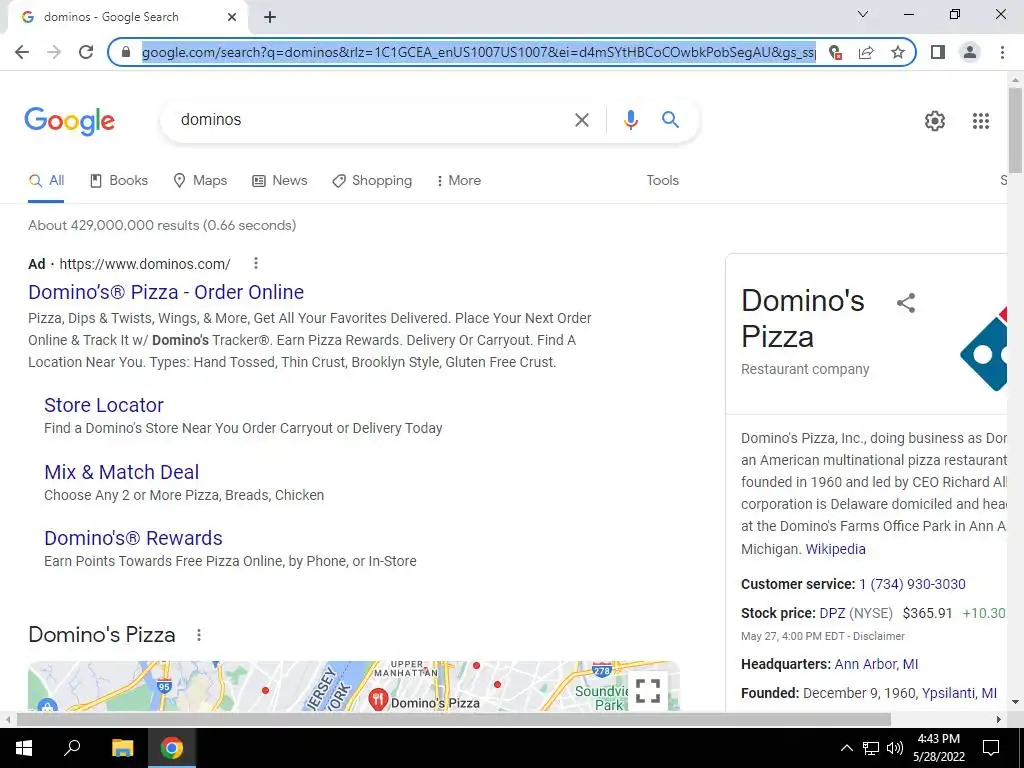1024x768 pixels.
Task: Switch to the Books tab
Action: [119, 181]
